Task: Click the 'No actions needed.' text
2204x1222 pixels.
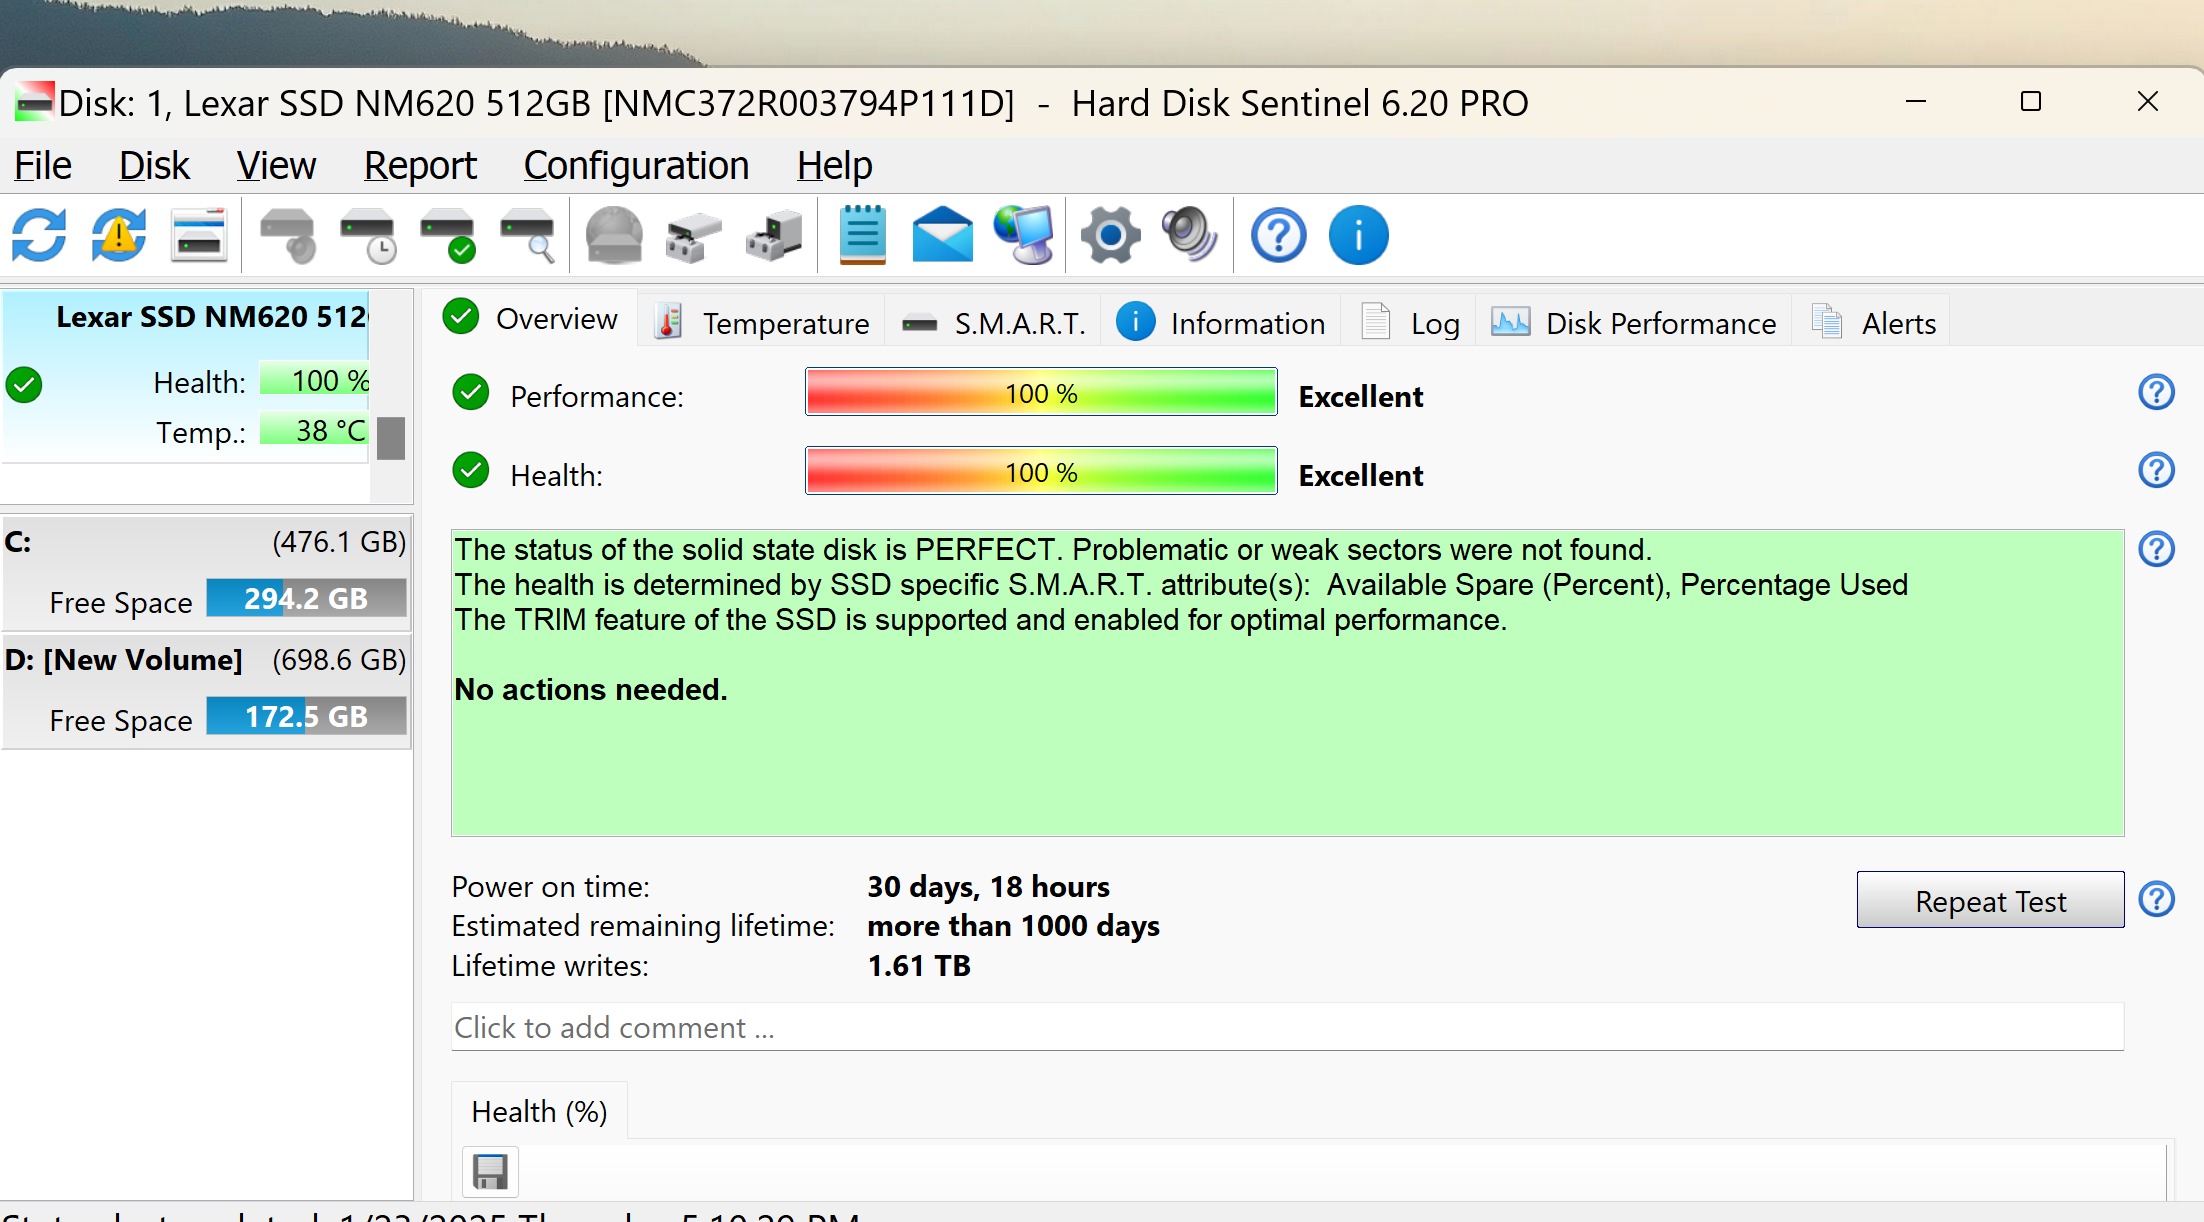Action: point(590,689)
